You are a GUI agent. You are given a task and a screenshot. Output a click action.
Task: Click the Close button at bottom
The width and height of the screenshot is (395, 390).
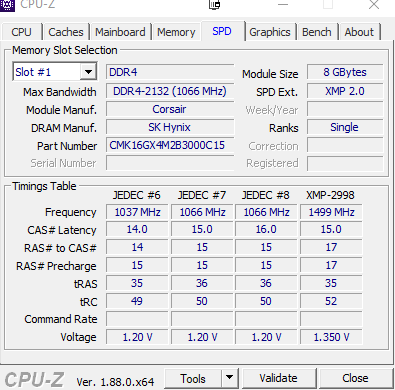tap(355, 378)
